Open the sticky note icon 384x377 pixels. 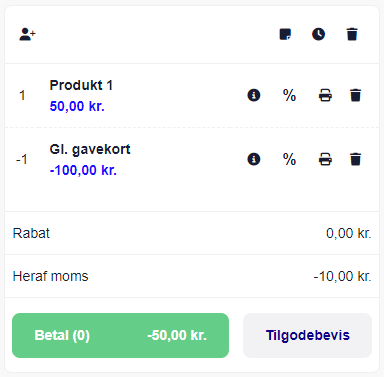[x=285, y=34]
